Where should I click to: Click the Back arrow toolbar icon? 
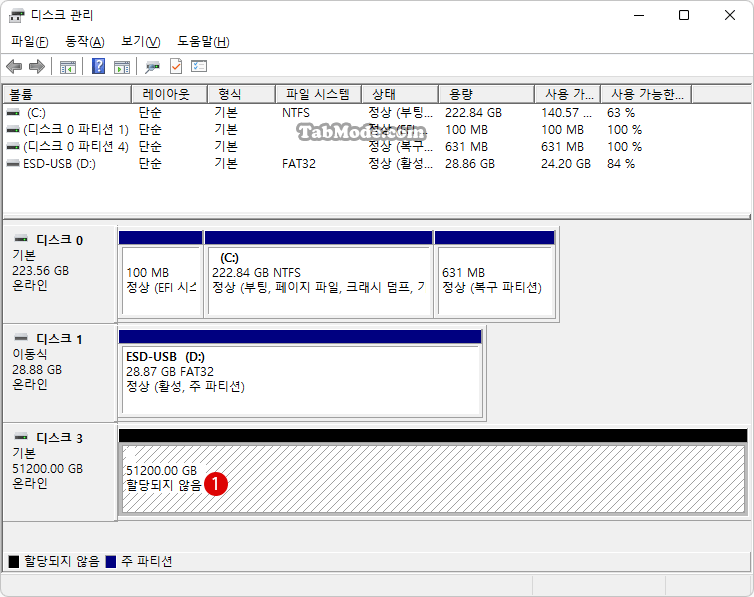click(14, 66)
